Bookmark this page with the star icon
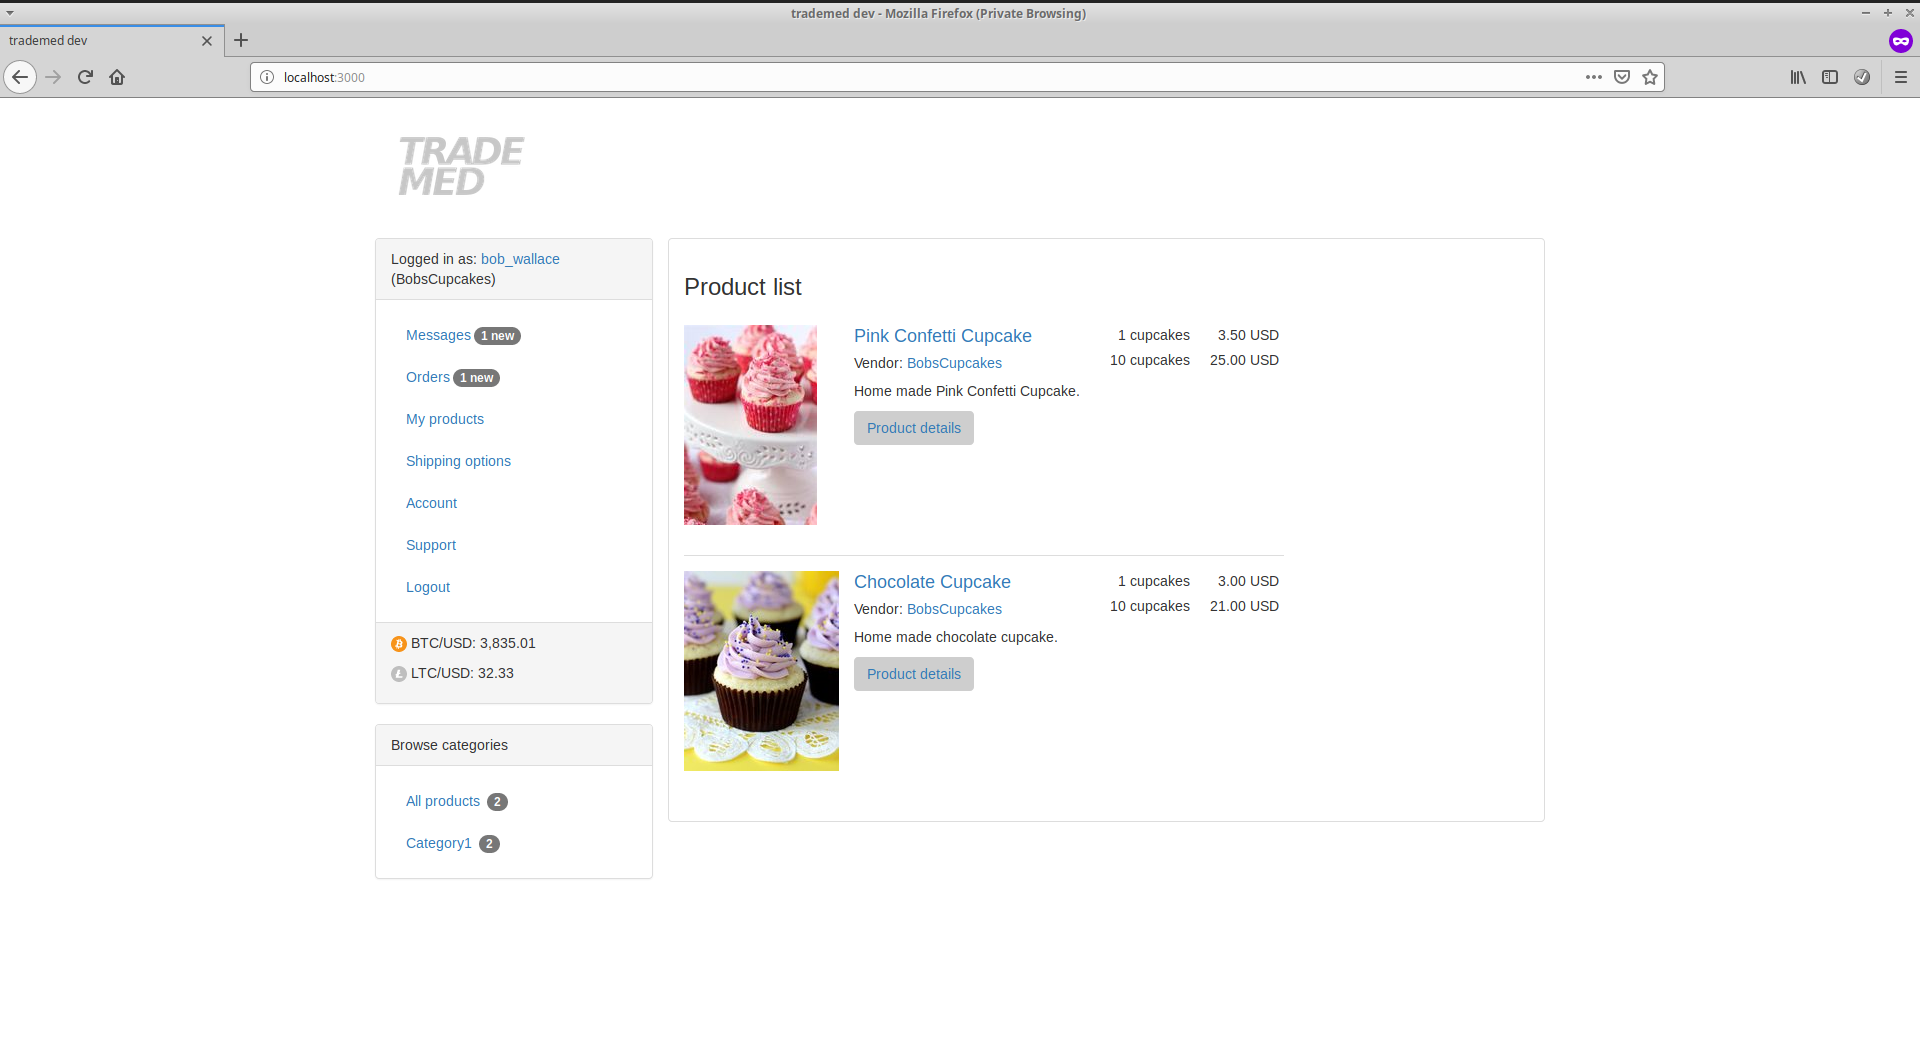 click(1650, 77)
